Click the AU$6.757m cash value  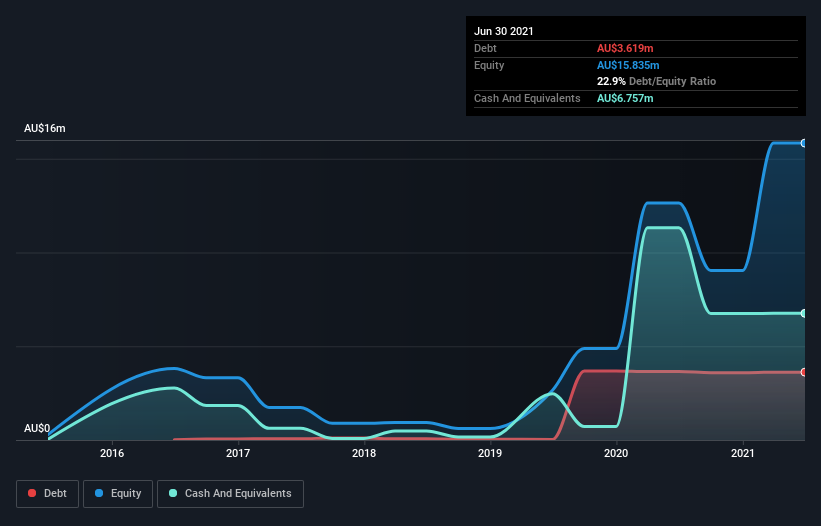625,98
